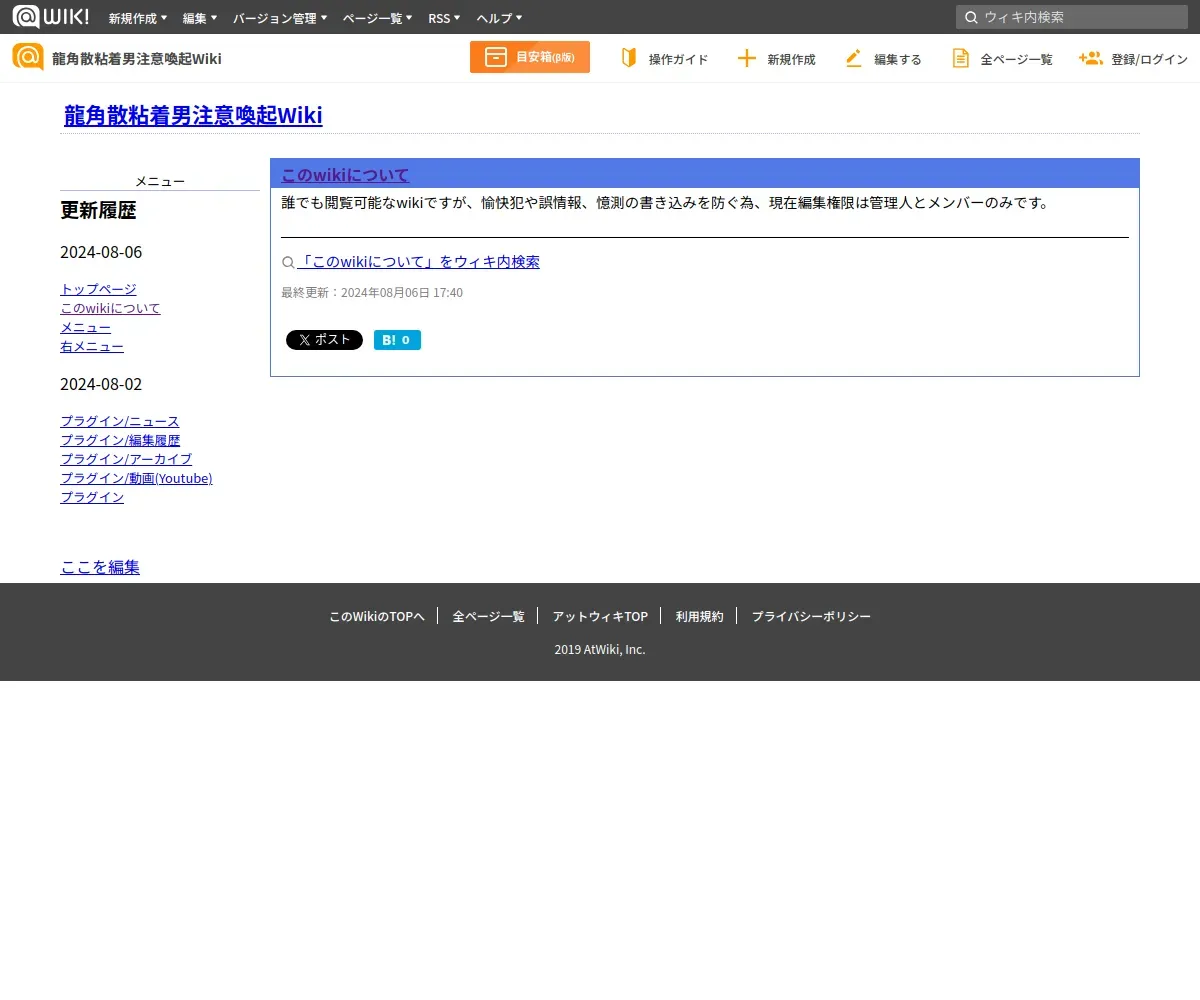This screenshot has height=1000, width=1200.
Task: Click the magnifier icon beside ウィキ内検索 link
Action: pos(288,263)
